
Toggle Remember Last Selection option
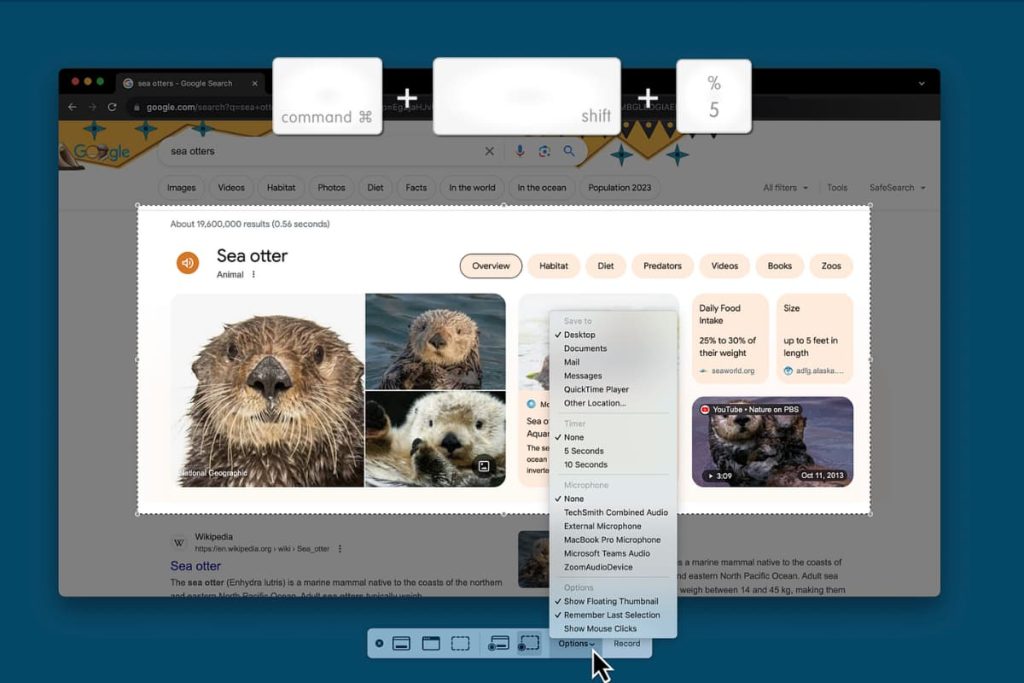click(x=613, y=614)
